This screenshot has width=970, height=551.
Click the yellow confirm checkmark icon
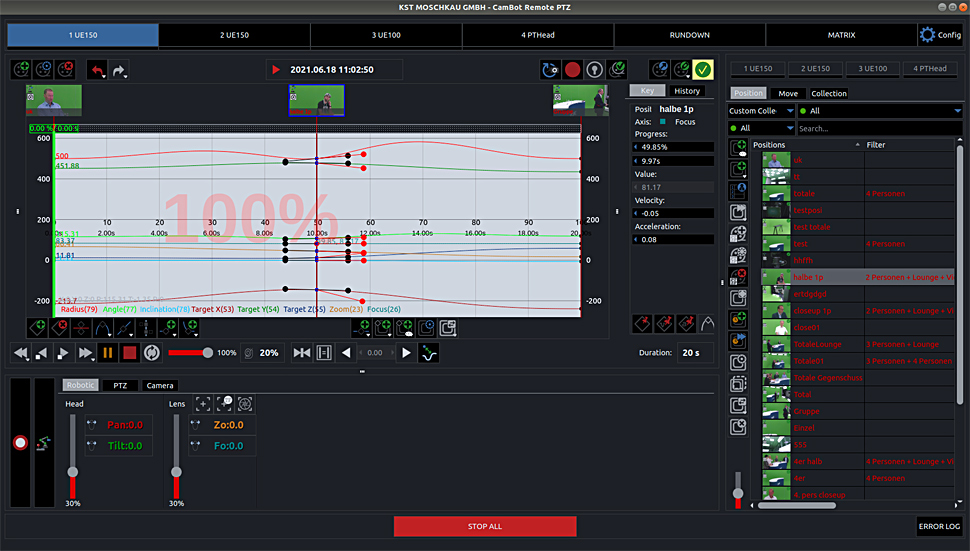tap(703, 69)
